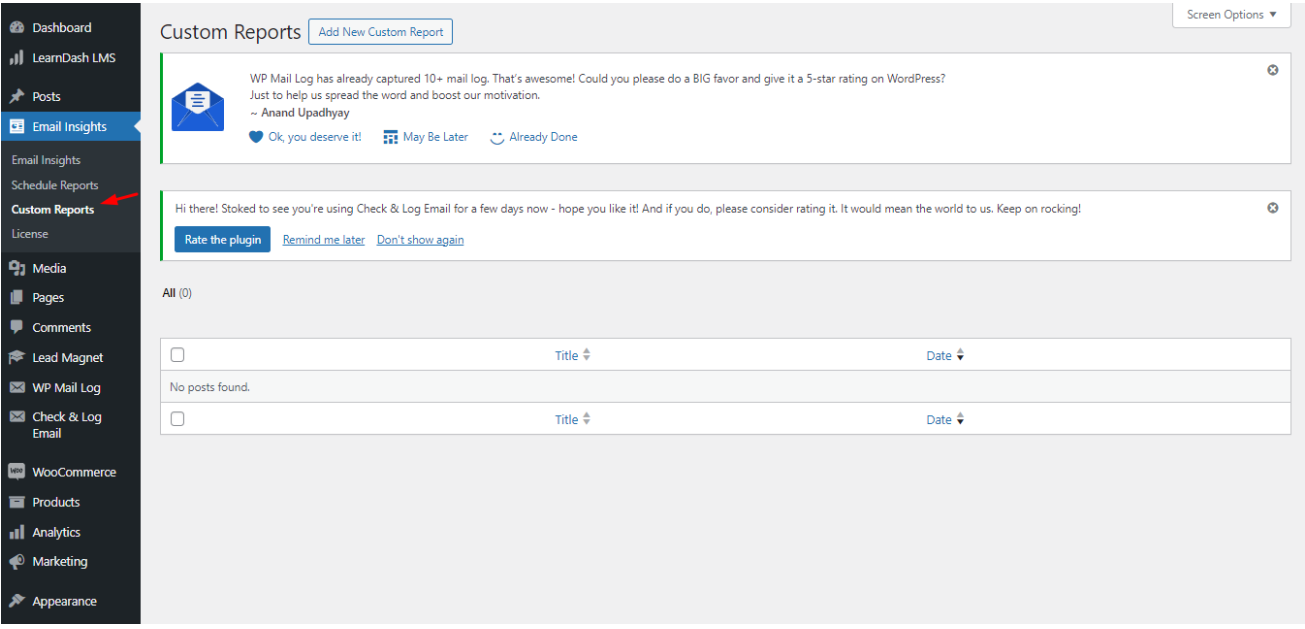This screenshot has height=629, width=1305.
Task: Click the Appearance paintbrush icon
Action: click(16, 602)
